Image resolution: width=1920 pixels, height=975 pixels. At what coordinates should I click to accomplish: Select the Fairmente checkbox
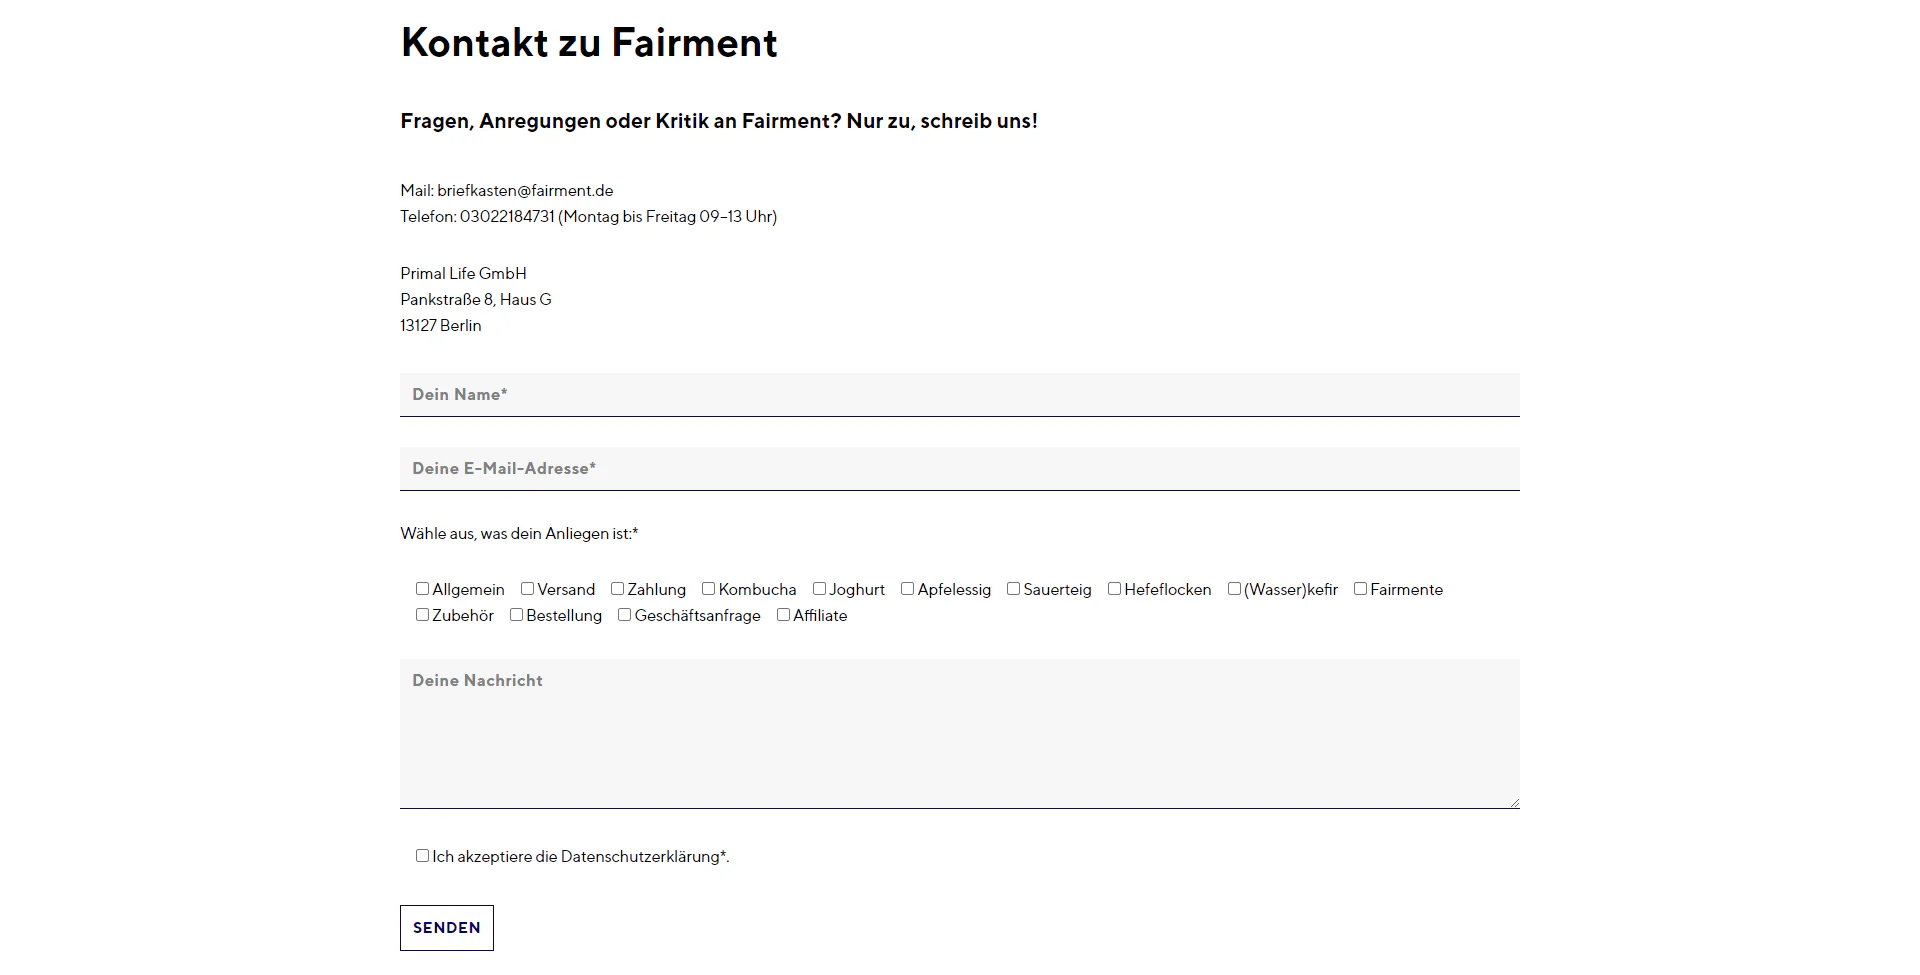(x=1360, y=589)
